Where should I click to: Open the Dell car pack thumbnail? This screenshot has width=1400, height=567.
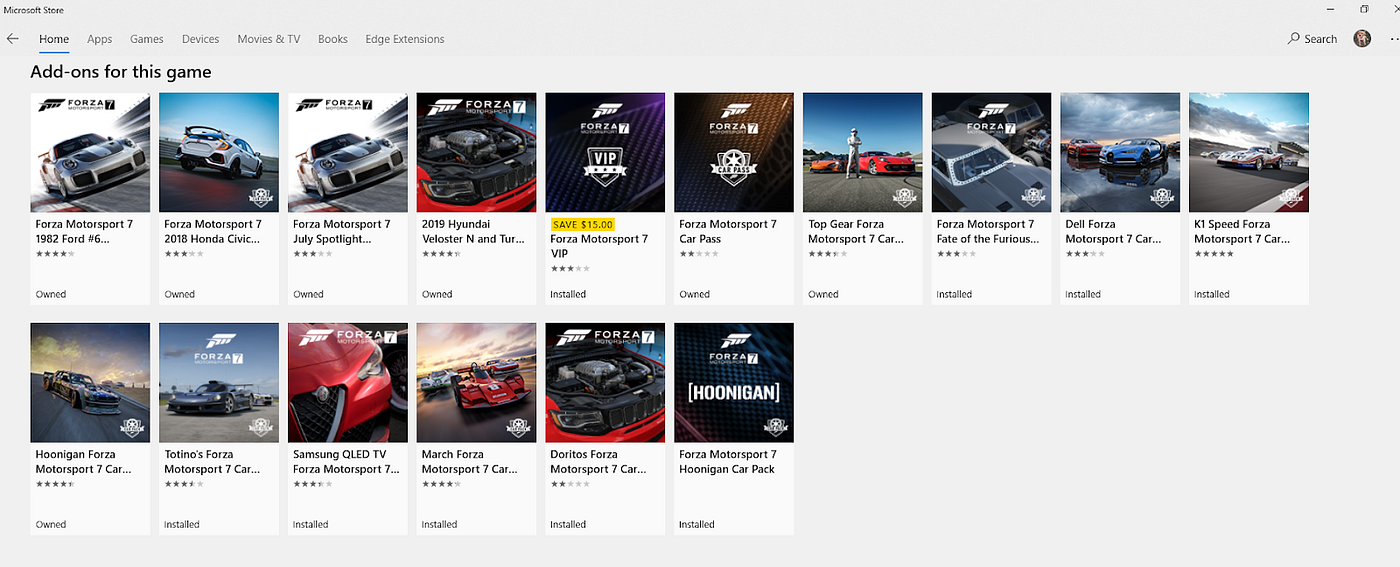1120,152
